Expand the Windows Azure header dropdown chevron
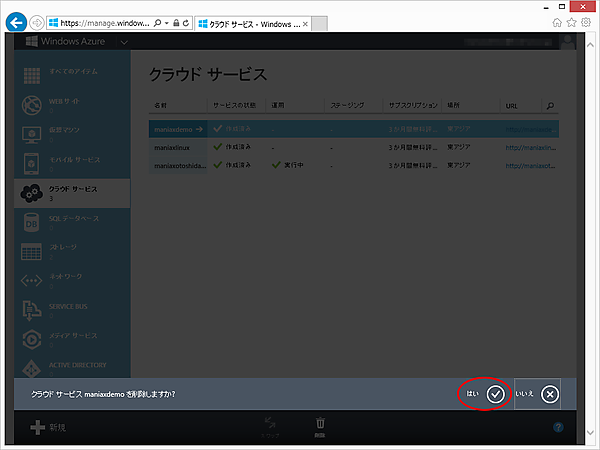The image size is (600, 450). coord(124,42)
